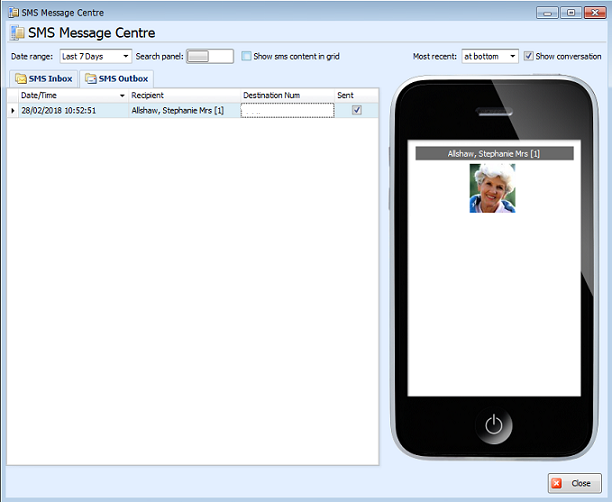Click the row indicator arrow beside 28/02/2018
This screenshot has height=502, width=612.
point(13,110)
